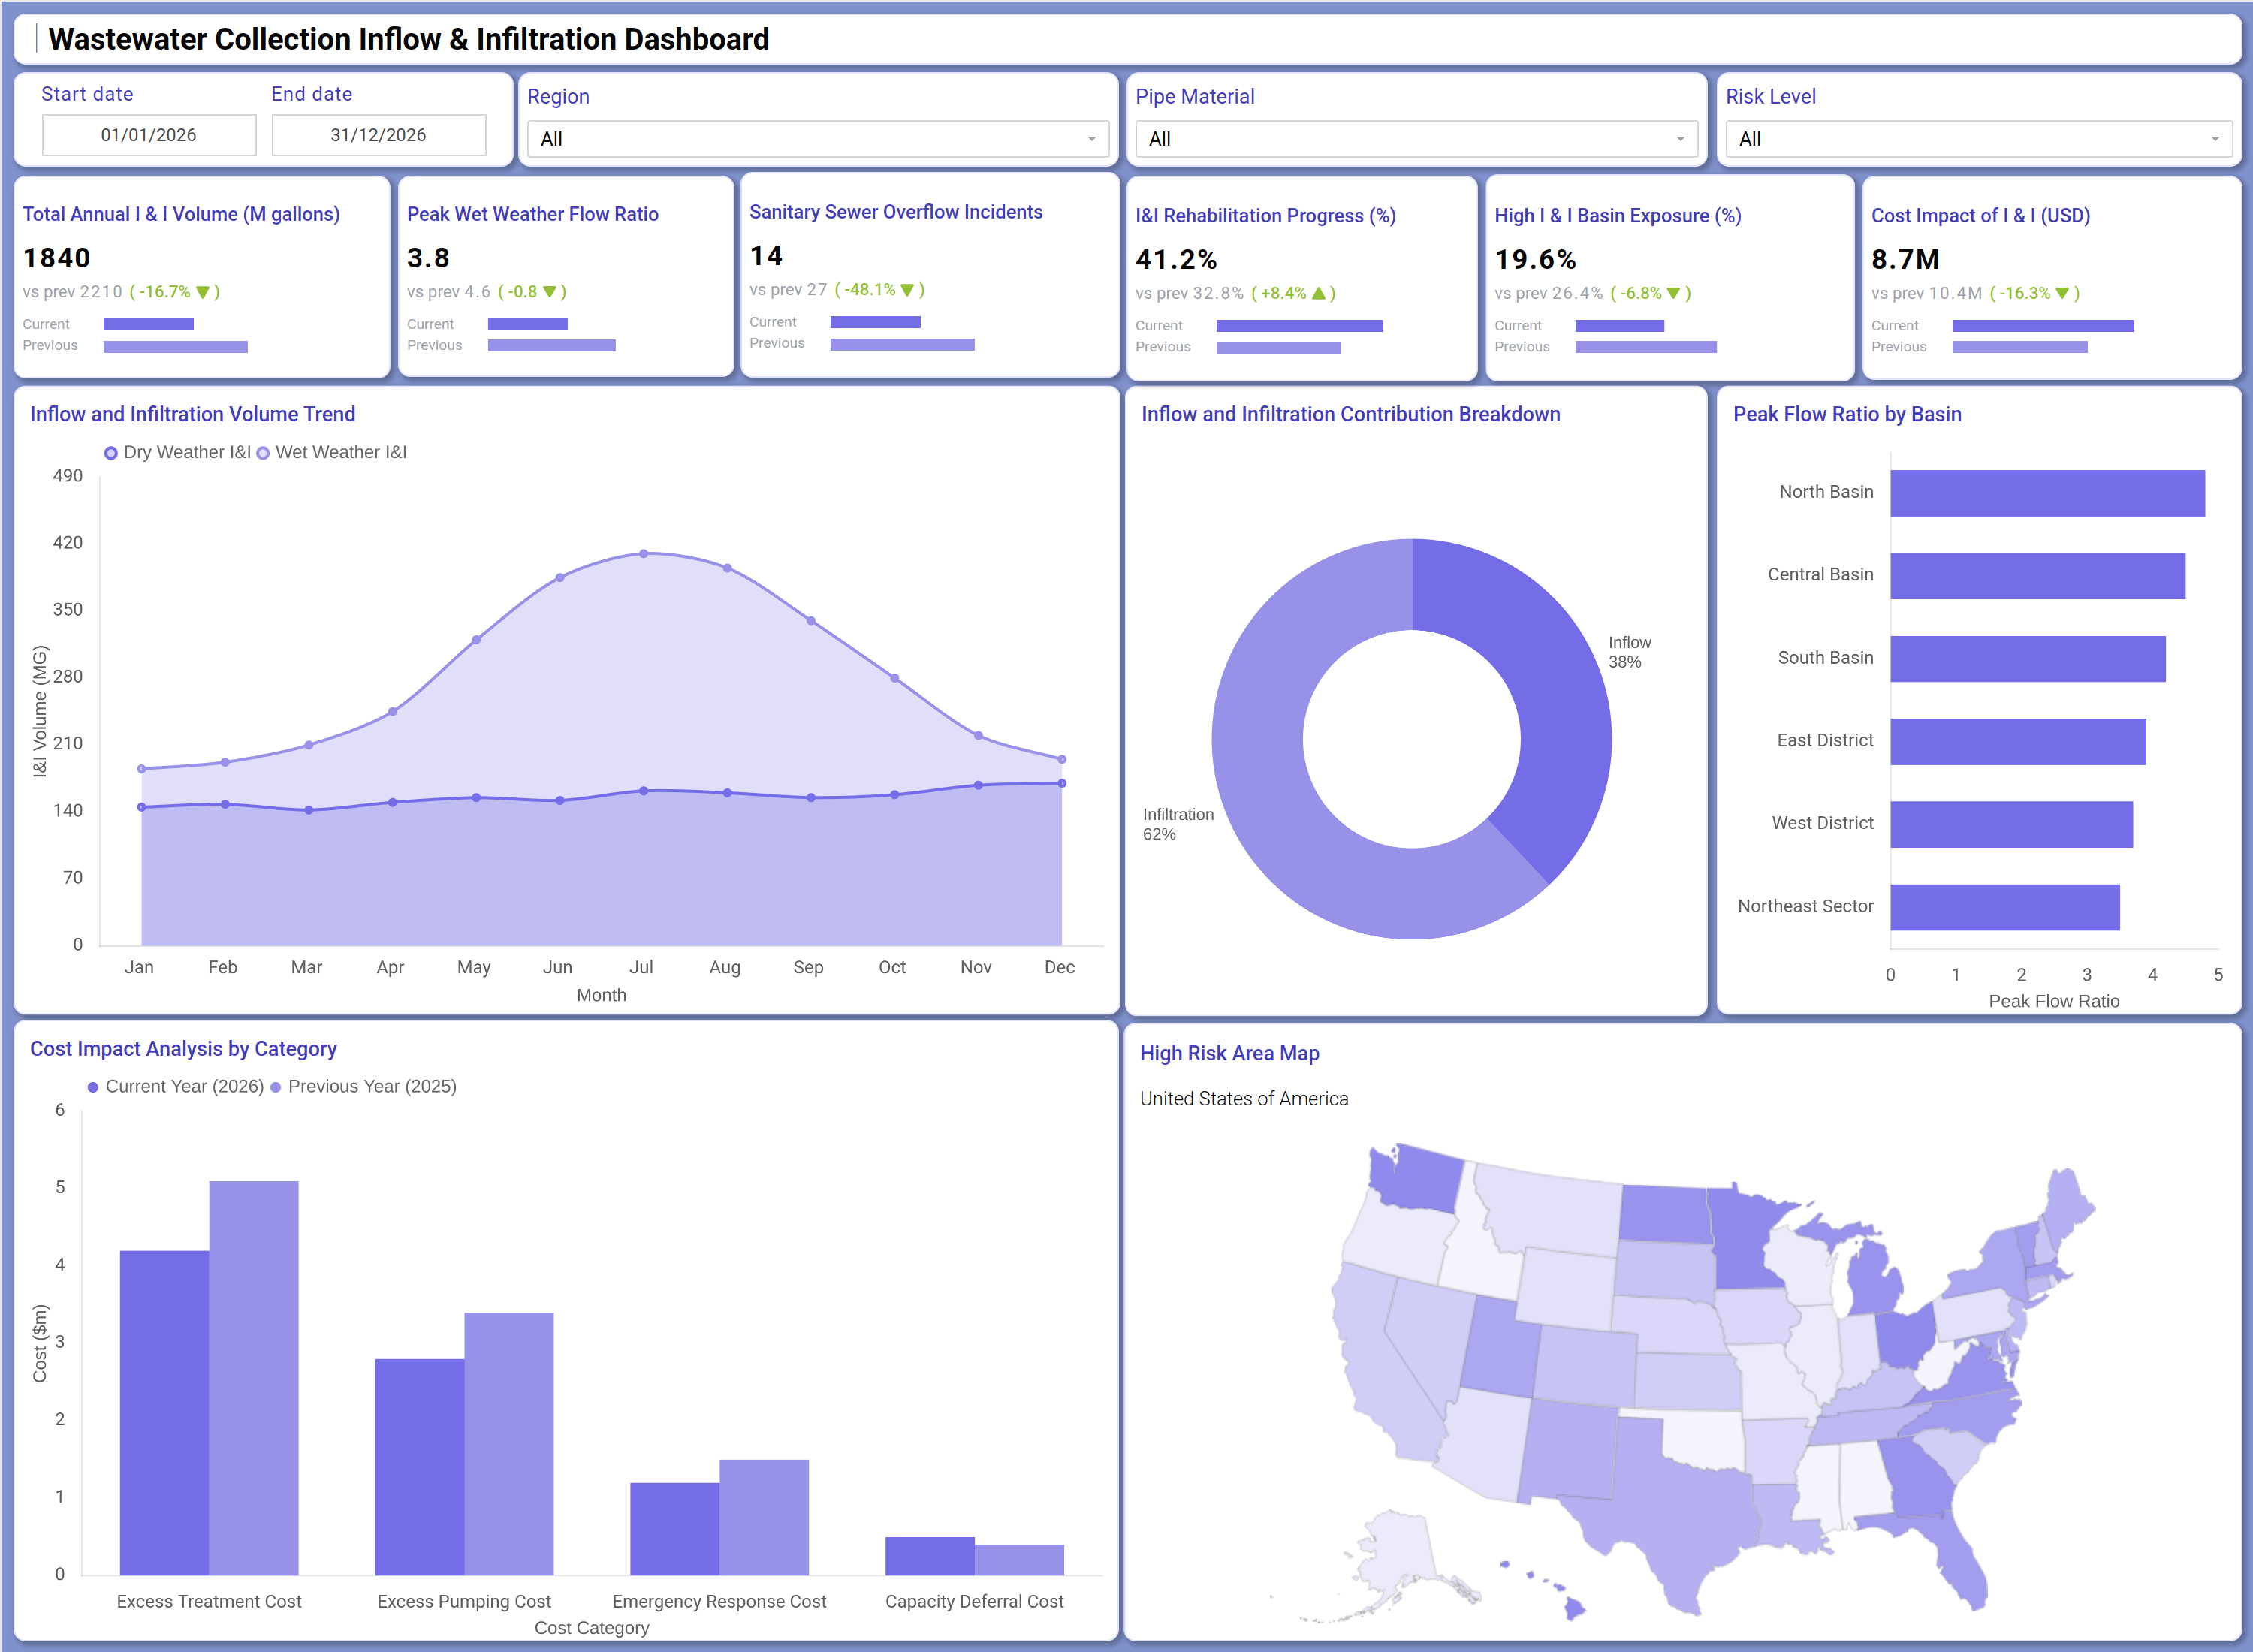The height and width of the screenshot is (1652, 2253).
Task: Select the Central Basin bar
Action: tap(2037, 576)
